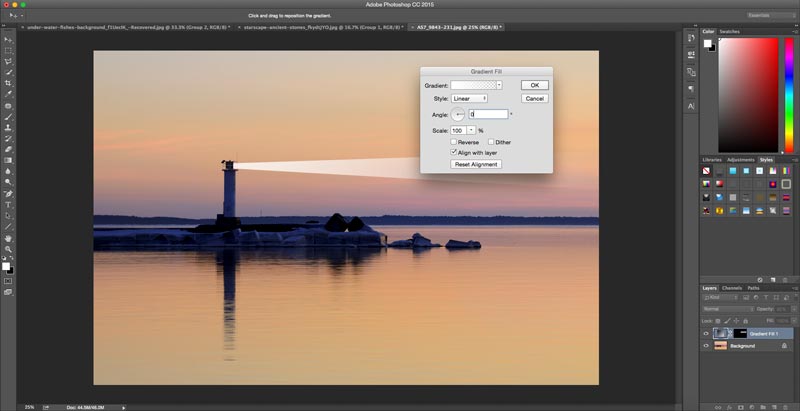Image resolution: width=800 pixels, height=411 pixels.
Task: Click the hue spectrum slider bar
Action: (x=789, y=95)
